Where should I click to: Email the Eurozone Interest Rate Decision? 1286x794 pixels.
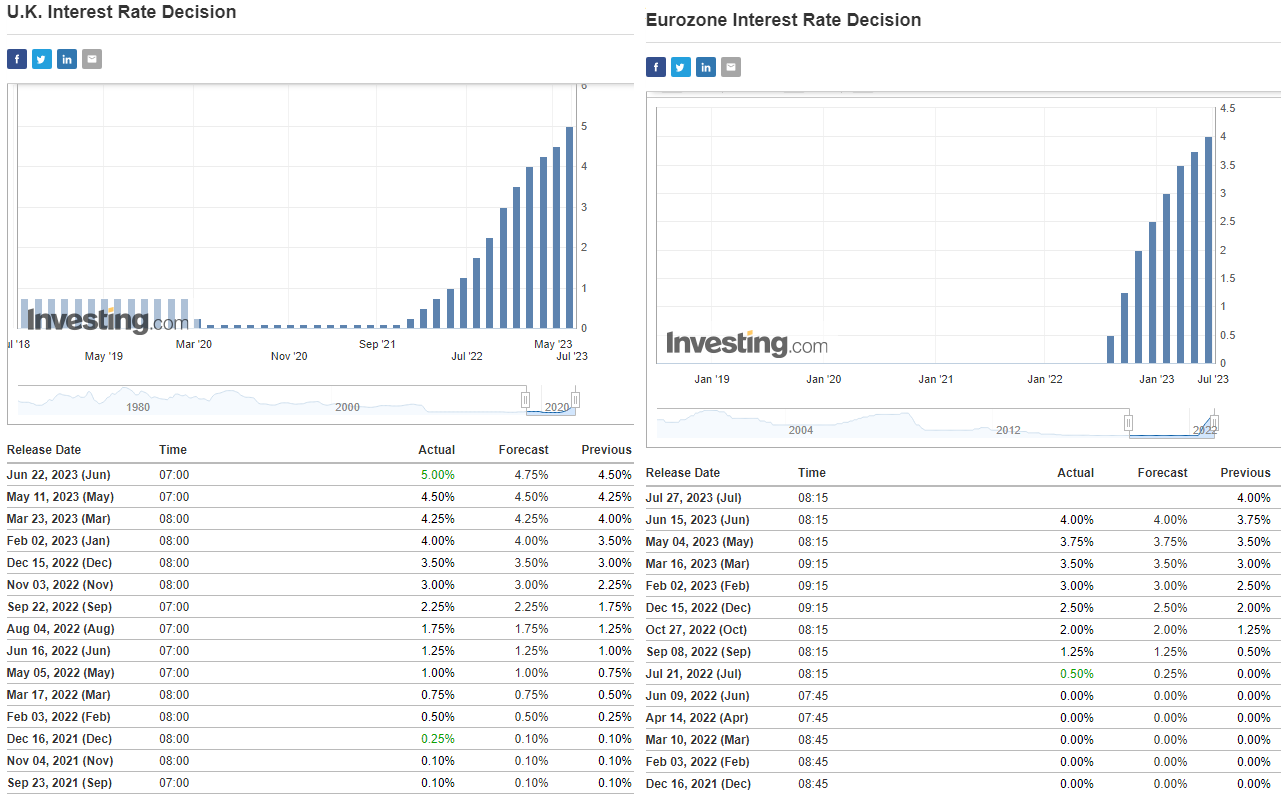pyautogui.click(x=731, y=67)
